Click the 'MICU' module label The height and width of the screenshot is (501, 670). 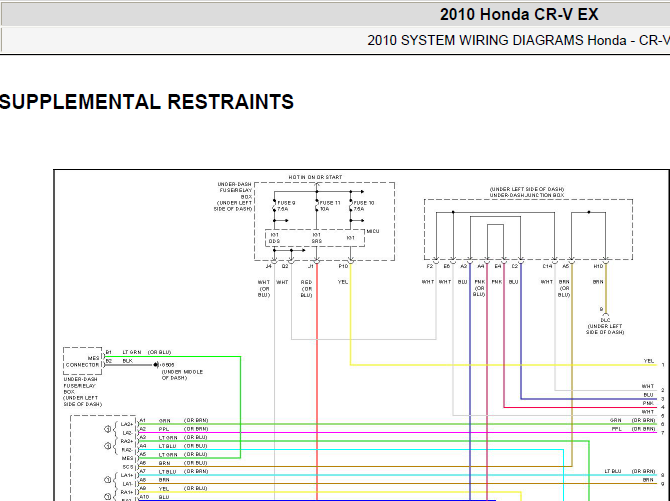[373, 231]
